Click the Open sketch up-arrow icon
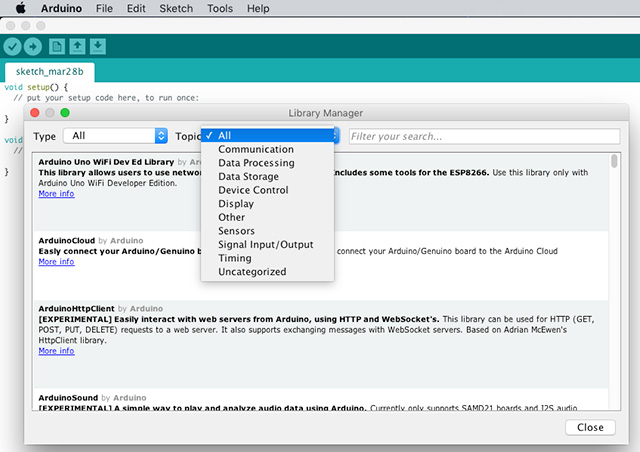The image size is (640, 452). [x=77, y=47]
